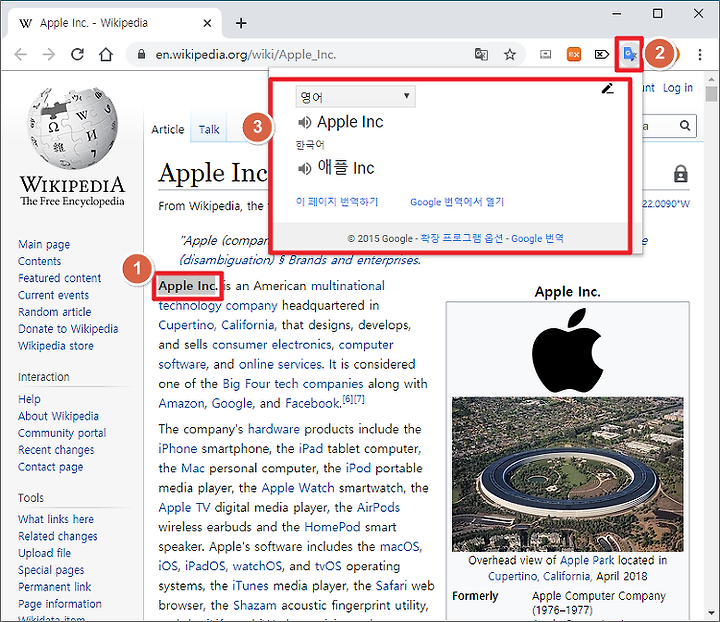Close the Apple Inc. Wikipedia tab
The width and height of the screenshot is (720, 622).
(x=208, y=23)
